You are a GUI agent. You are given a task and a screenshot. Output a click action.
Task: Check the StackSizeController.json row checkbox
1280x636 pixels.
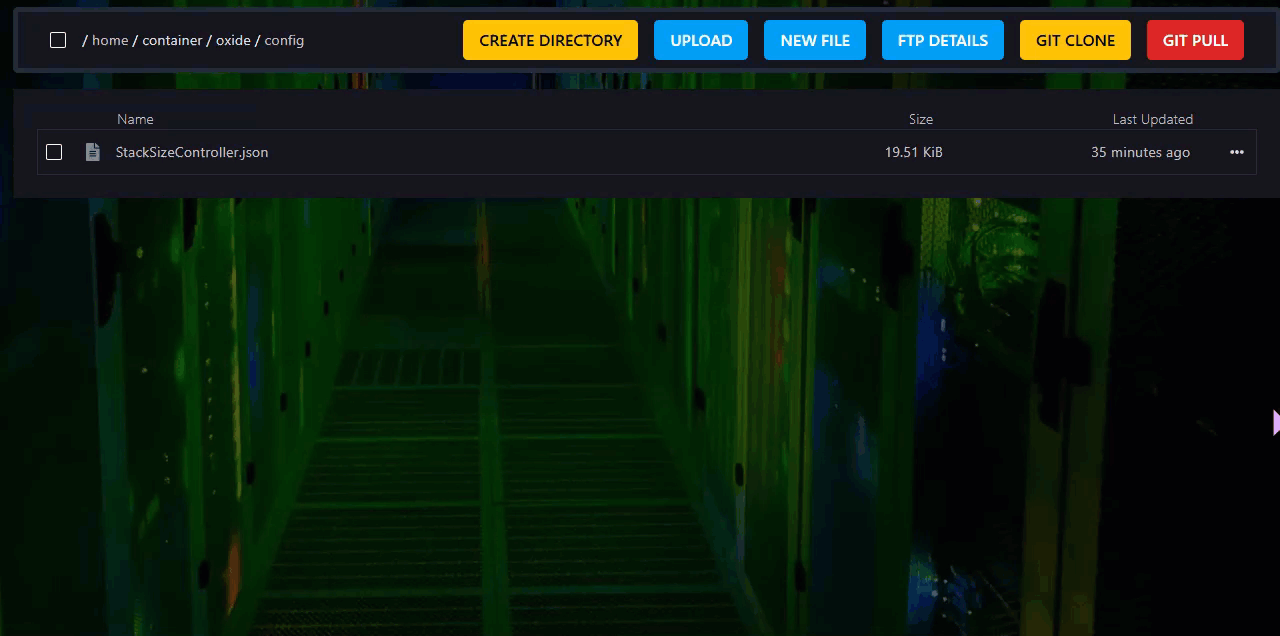54,152
